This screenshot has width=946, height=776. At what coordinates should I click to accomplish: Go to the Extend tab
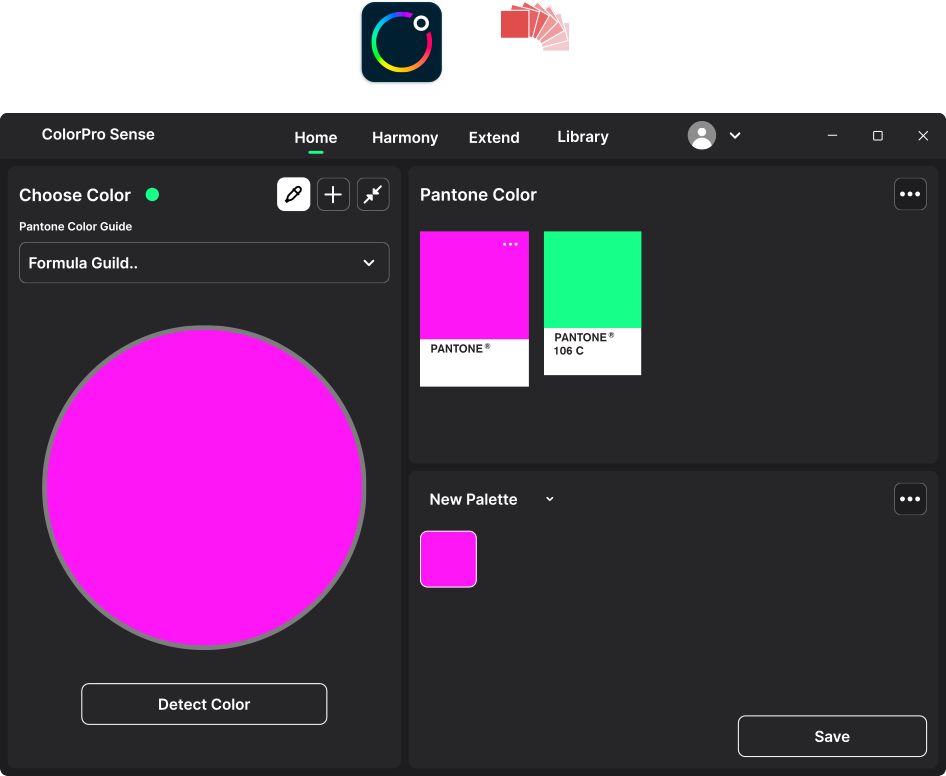point(494,138)
